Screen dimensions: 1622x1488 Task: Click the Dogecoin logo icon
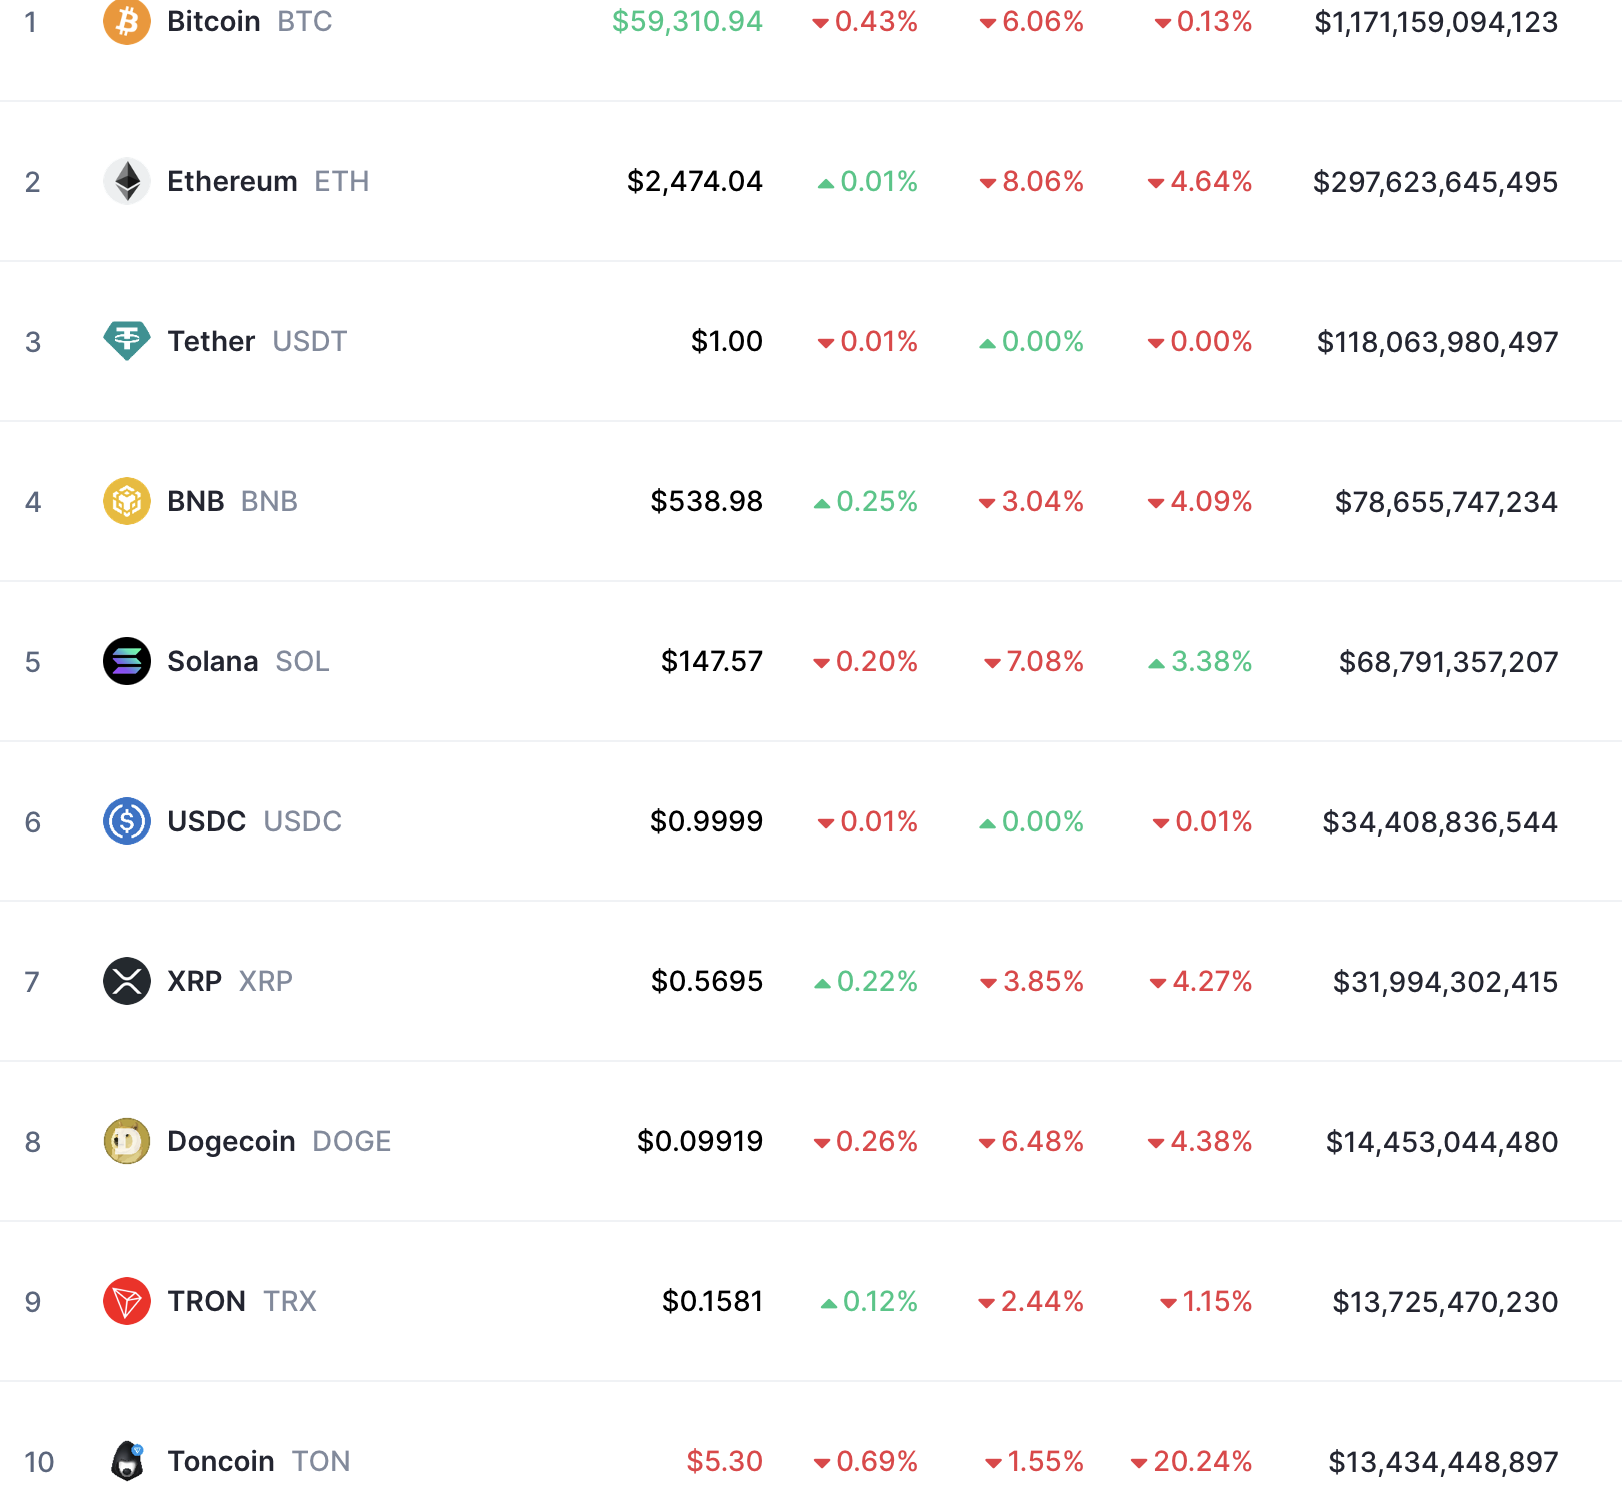[x=127, y=1141]
